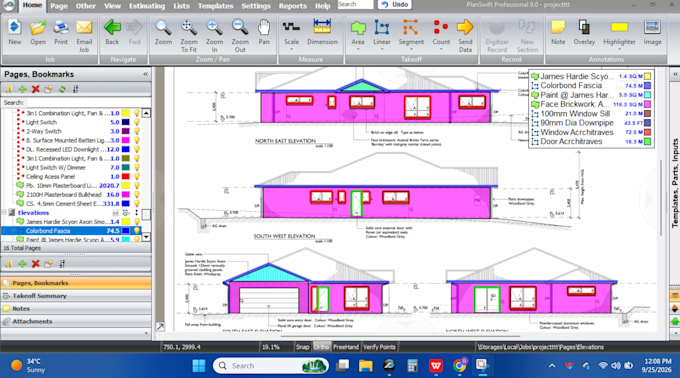The height and width of the screenshot is (378, 680).
Task: Click refresh icon in Pages toolbar
Action: pyautogui.click(x=62, y=89)
